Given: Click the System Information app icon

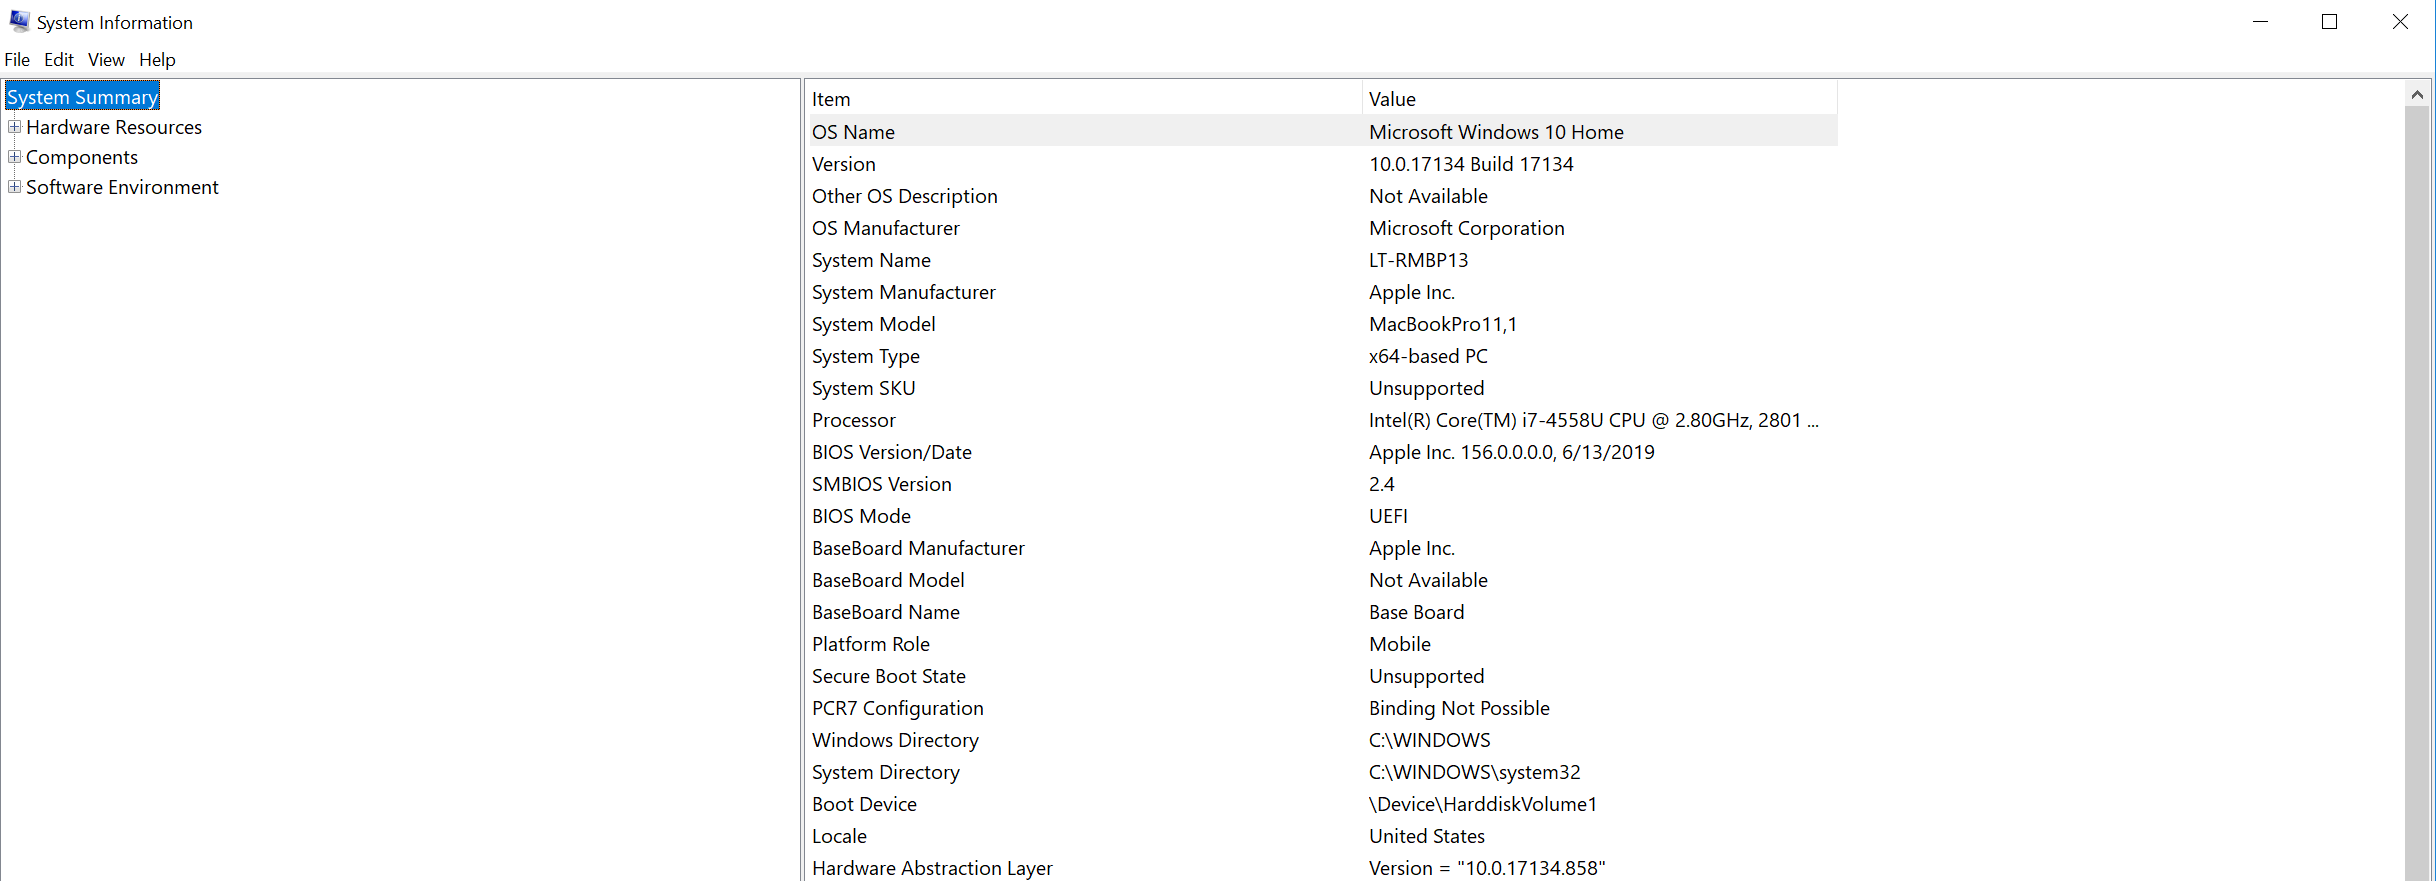Looking at the screenshot, I should (19, 22).
